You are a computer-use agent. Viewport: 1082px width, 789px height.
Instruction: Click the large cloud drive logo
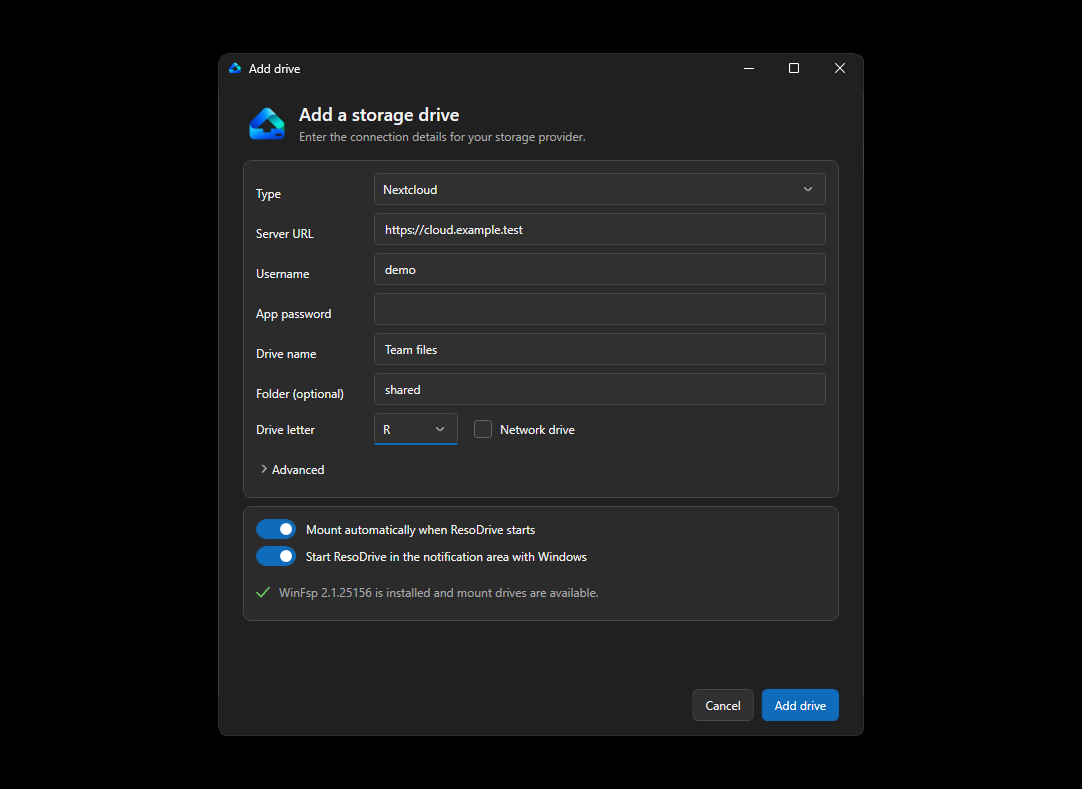(267, 124)
